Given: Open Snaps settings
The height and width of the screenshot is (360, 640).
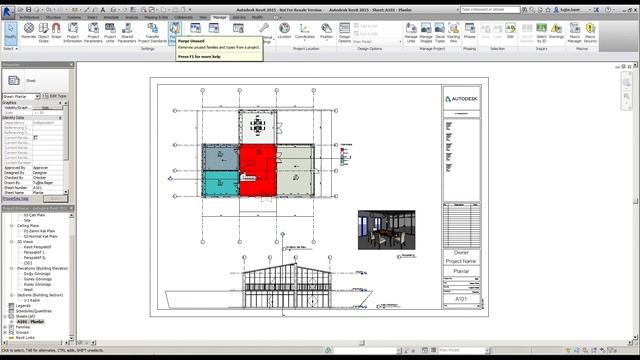Looking at the screenshot, I should 56,32.
